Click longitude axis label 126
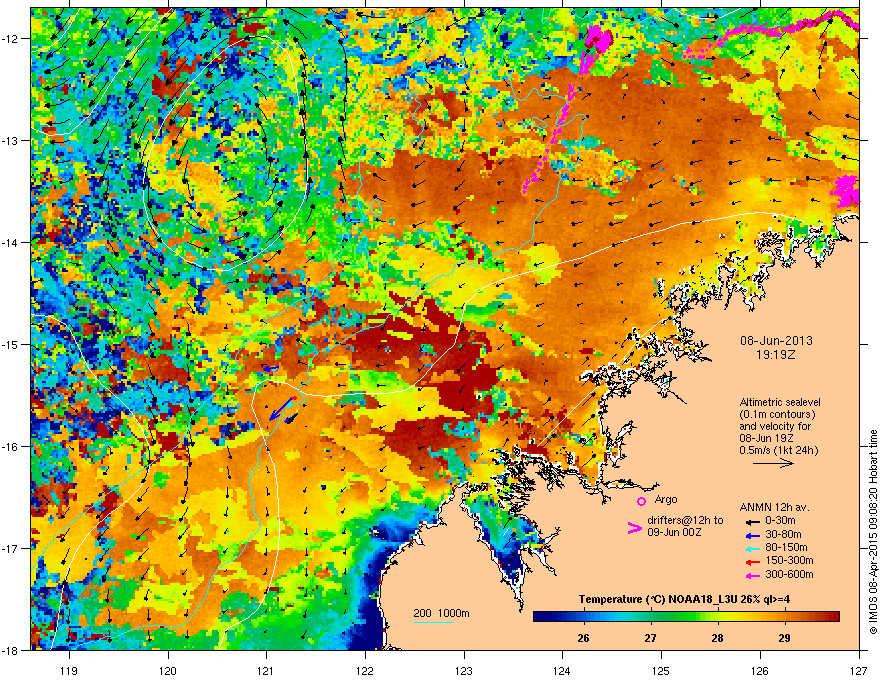This screenshot has height=680, width=880. tap(760, 670)
